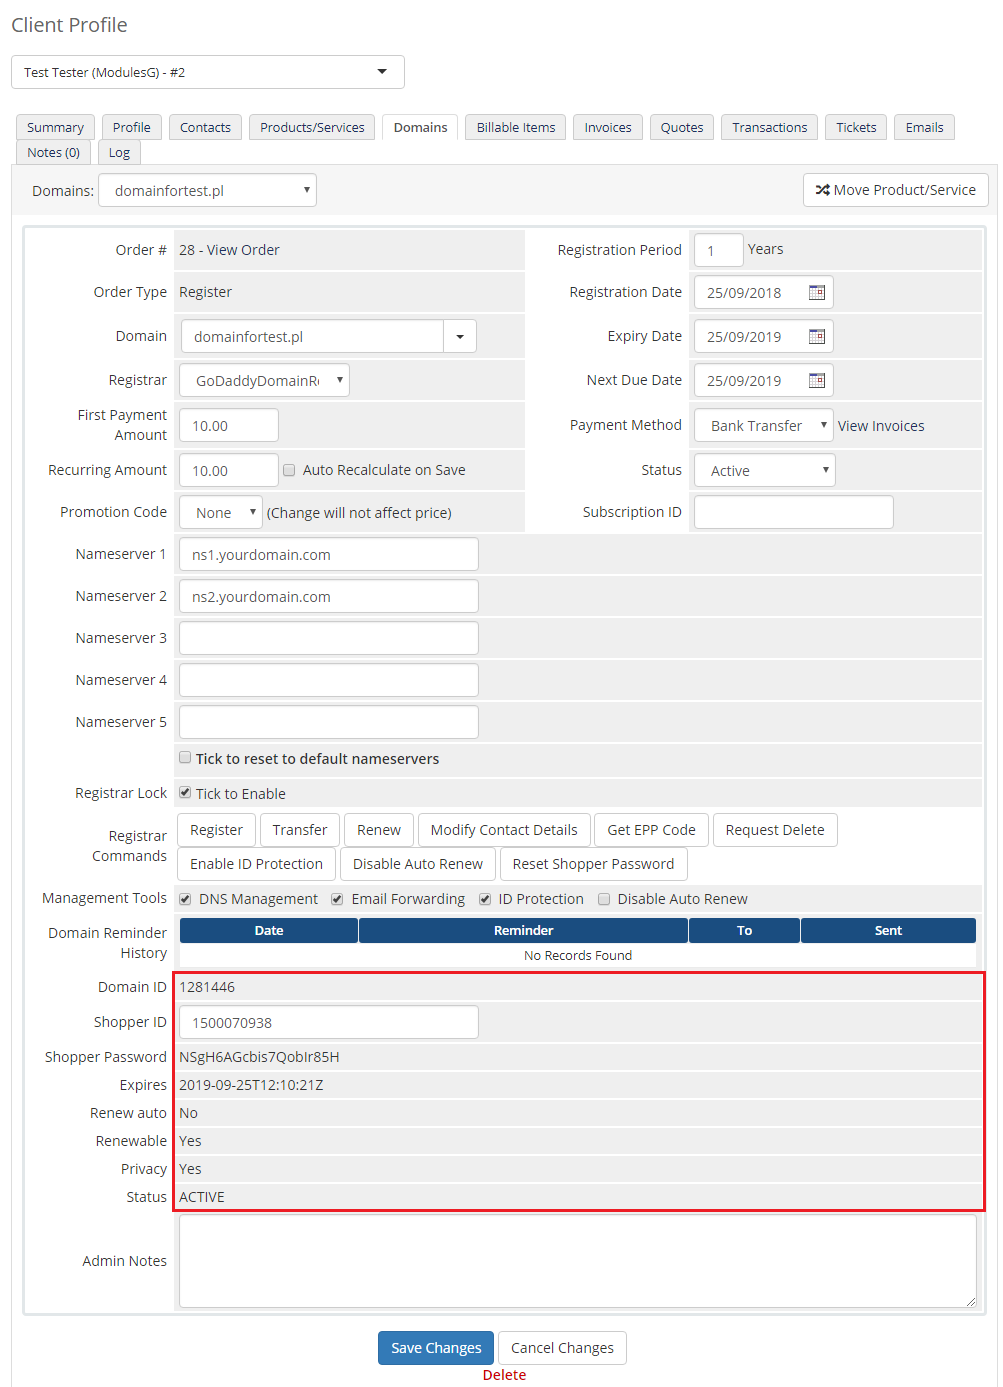1003x1387 pixels.
Task: Toggle Auto Recalculate on Save checkbox
Action: pyautogui.click(x=289, y=470)
